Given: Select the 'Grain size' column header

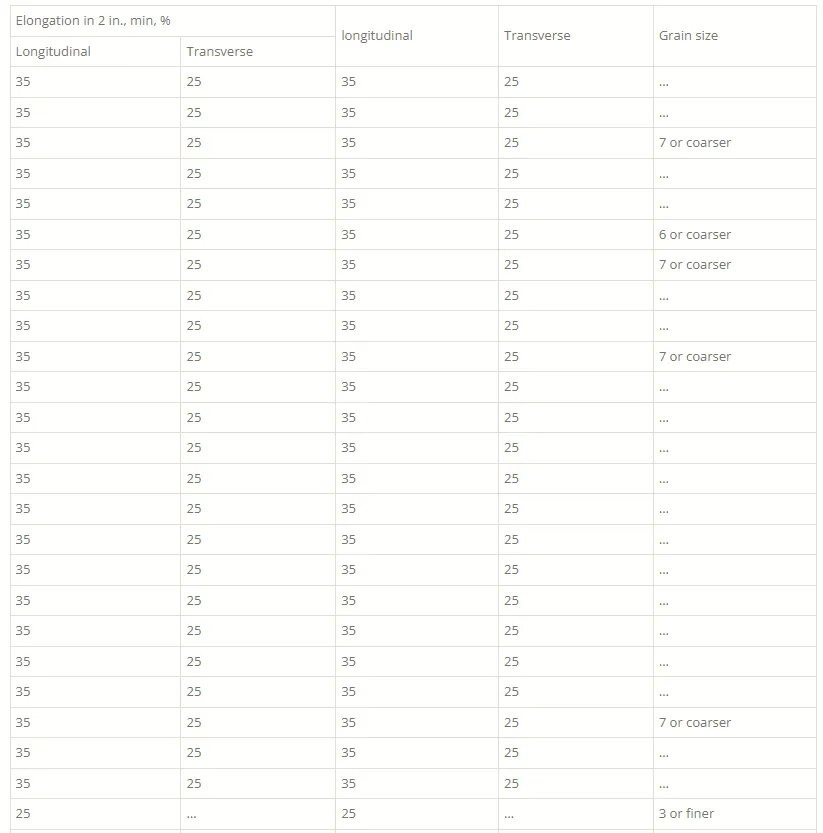Looking at the screenshot, I should pyautogui.click(x=688, y=36).
